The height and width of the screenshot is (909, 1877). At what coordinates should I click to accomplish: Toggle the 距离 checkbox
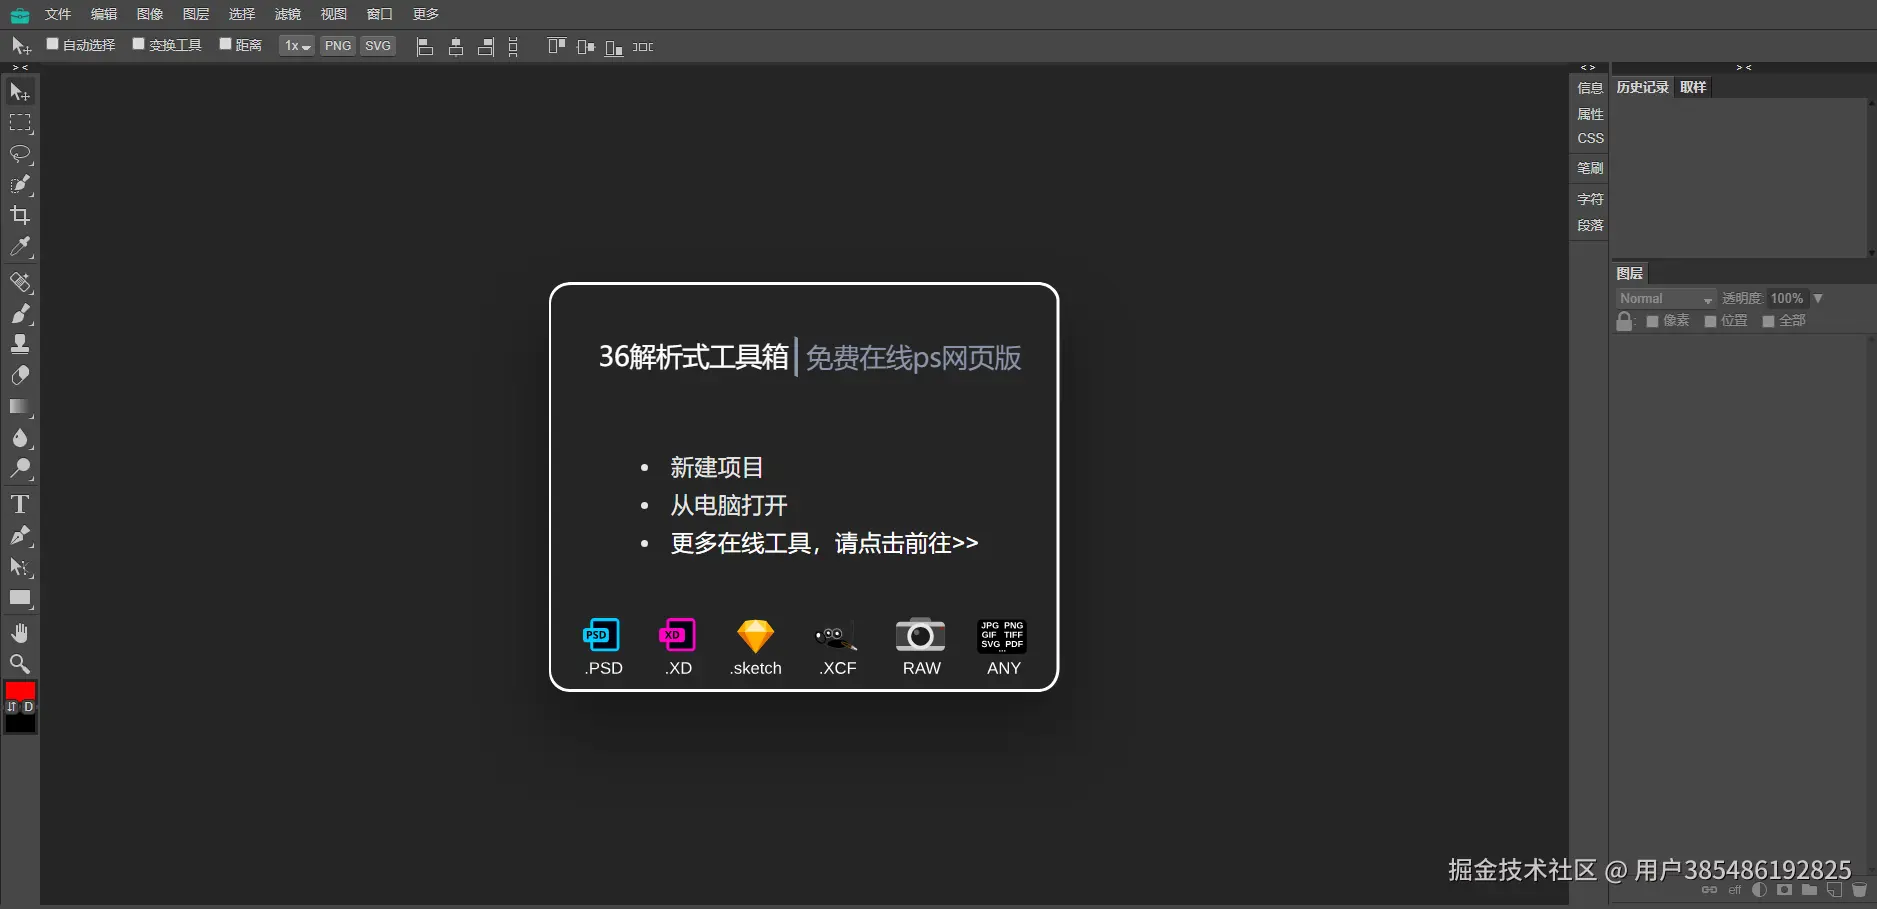pyautogui.click(x=225, y=44)
